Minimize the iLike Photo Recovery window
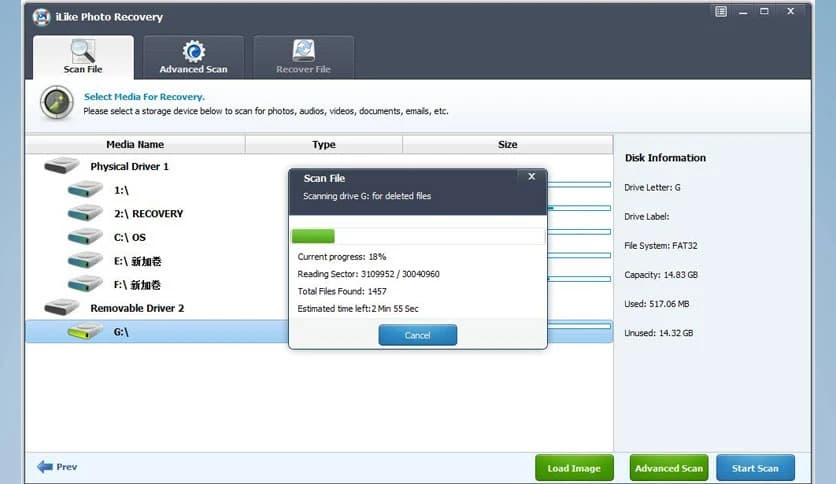Screen dimensions: 836x484 (x=743, y=12)
